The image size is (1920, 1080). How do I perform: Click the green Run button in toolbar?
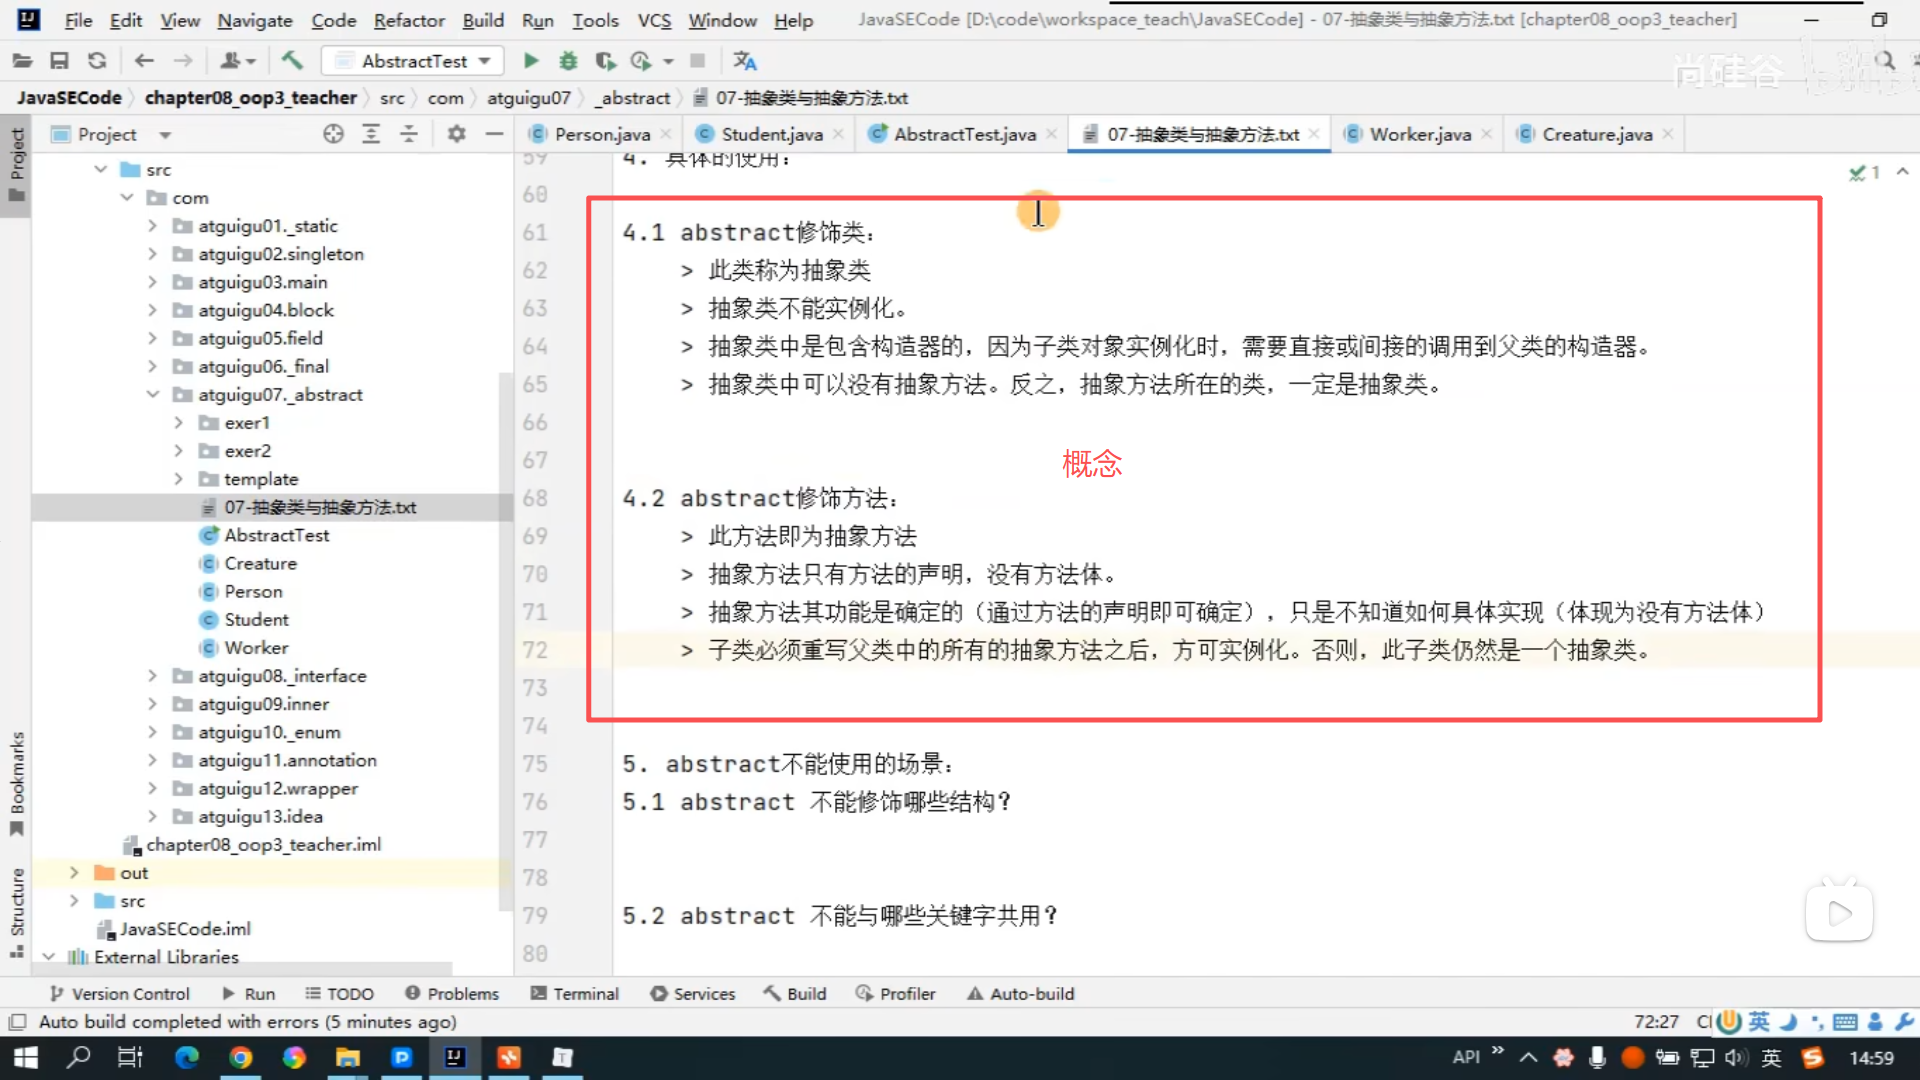[531, 61]
